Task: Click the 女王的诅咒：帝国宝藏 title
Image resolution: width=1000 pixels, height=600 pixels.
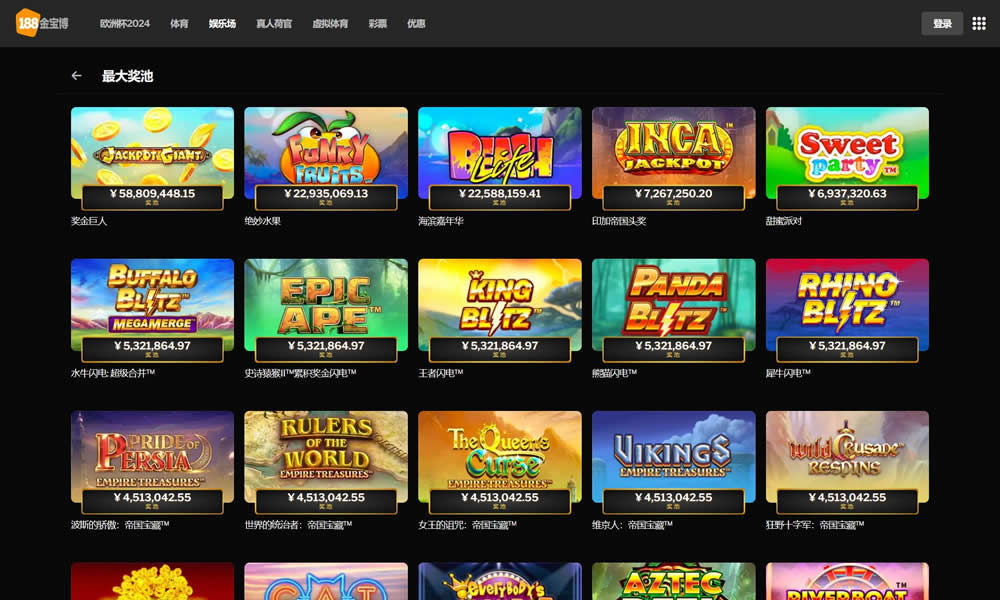Action: (467, 525)
